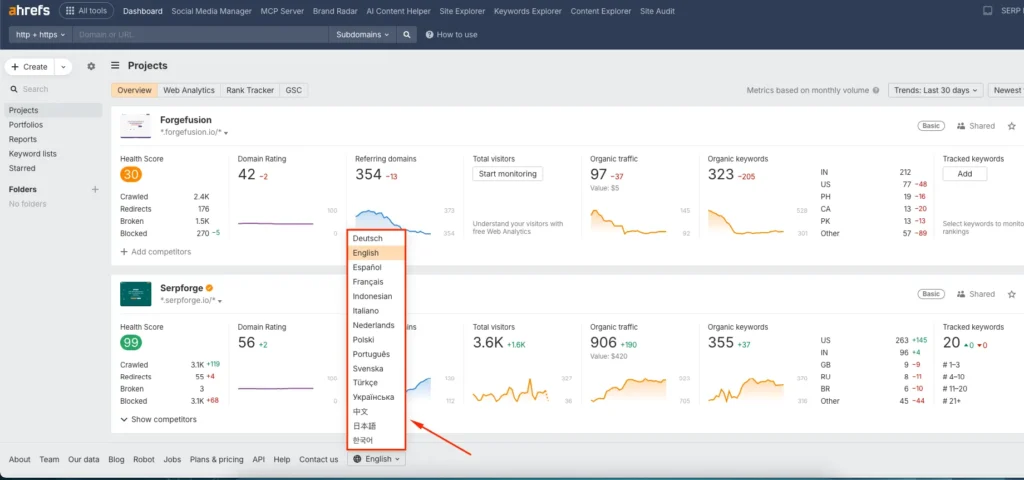Add a new folder with the plus icon

tap(95, 189)
